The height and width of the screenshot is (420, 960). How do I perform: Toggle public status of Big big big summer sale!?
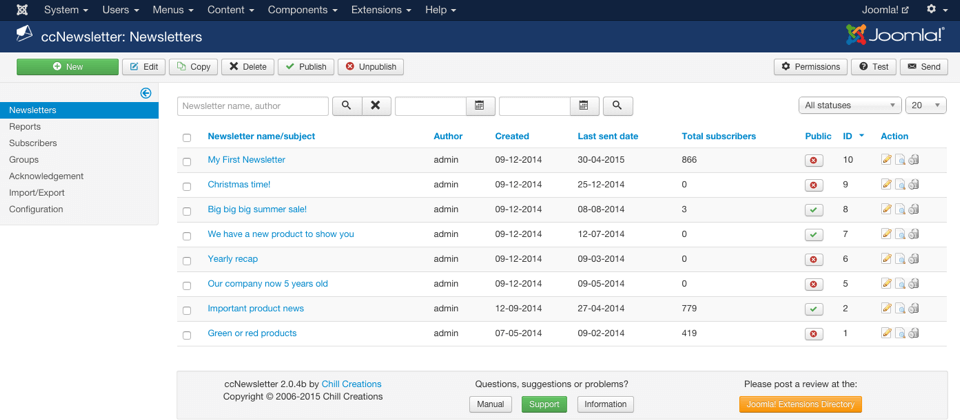tap(814, 210)
